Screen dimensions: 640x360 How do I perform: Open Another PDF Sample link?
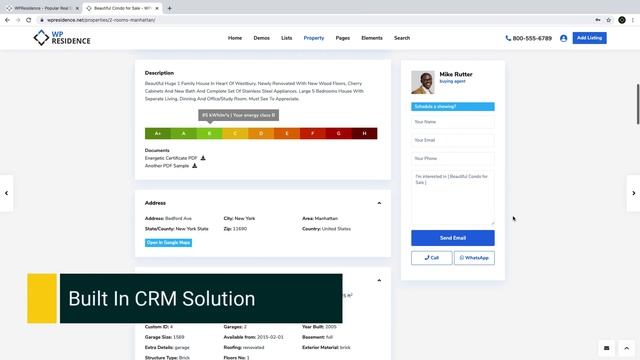point(167,166)
